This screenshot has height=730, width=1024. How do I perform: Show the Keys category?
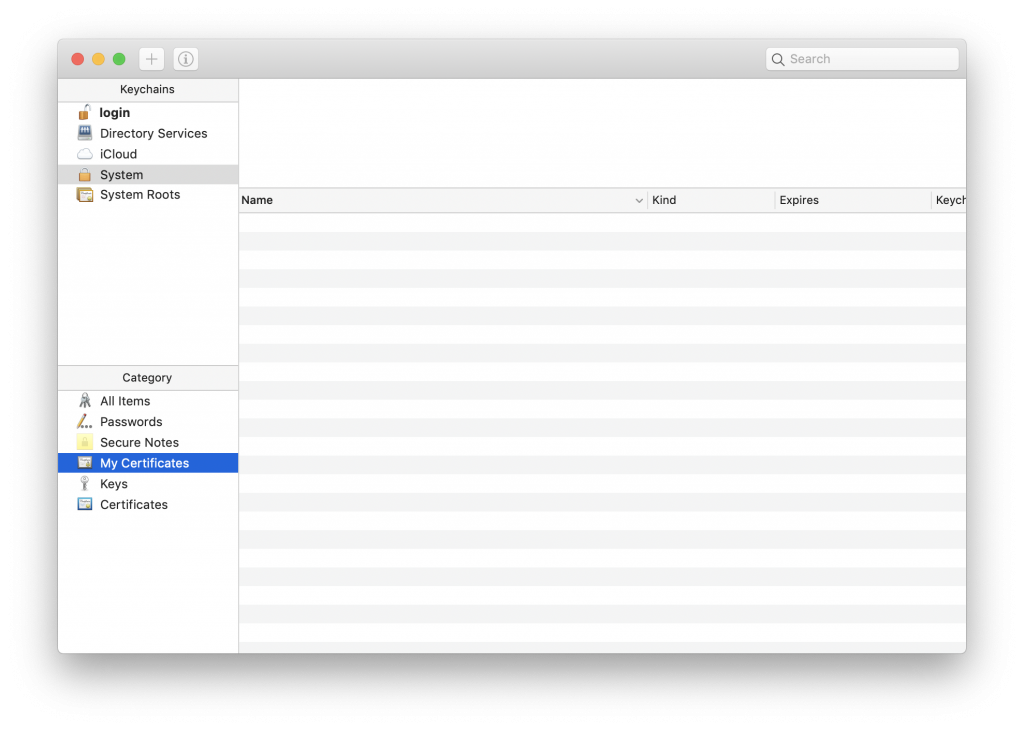point(148,484)
